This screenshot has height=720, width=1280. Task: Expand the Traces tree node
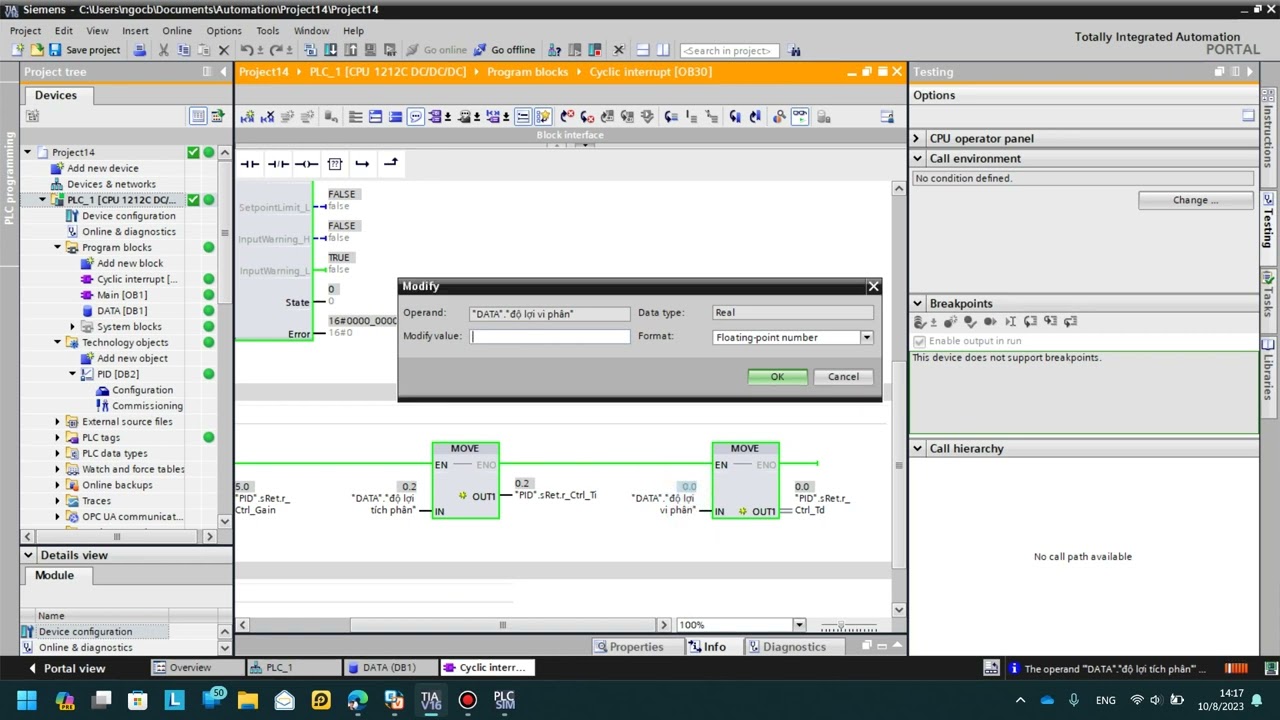(58, 501)
